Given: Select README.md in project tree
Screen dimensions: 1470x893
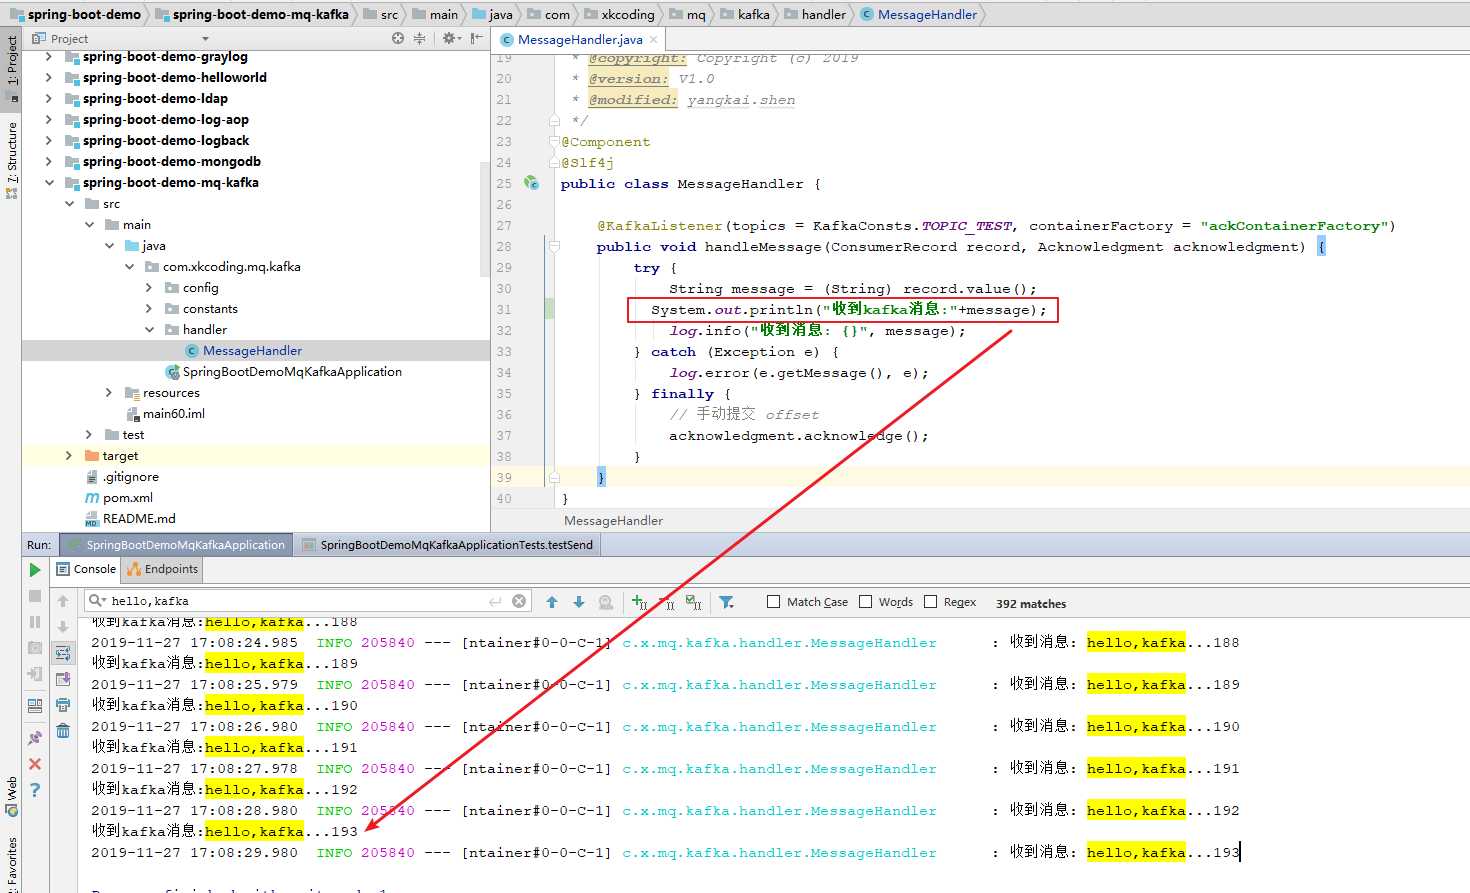Looking at the screenshot, I should (x=139, y=519).
